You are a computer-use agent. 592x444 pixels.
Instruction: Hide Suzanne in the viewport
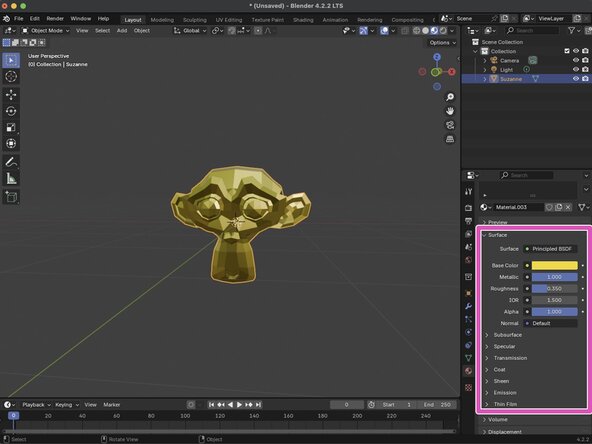575,79
